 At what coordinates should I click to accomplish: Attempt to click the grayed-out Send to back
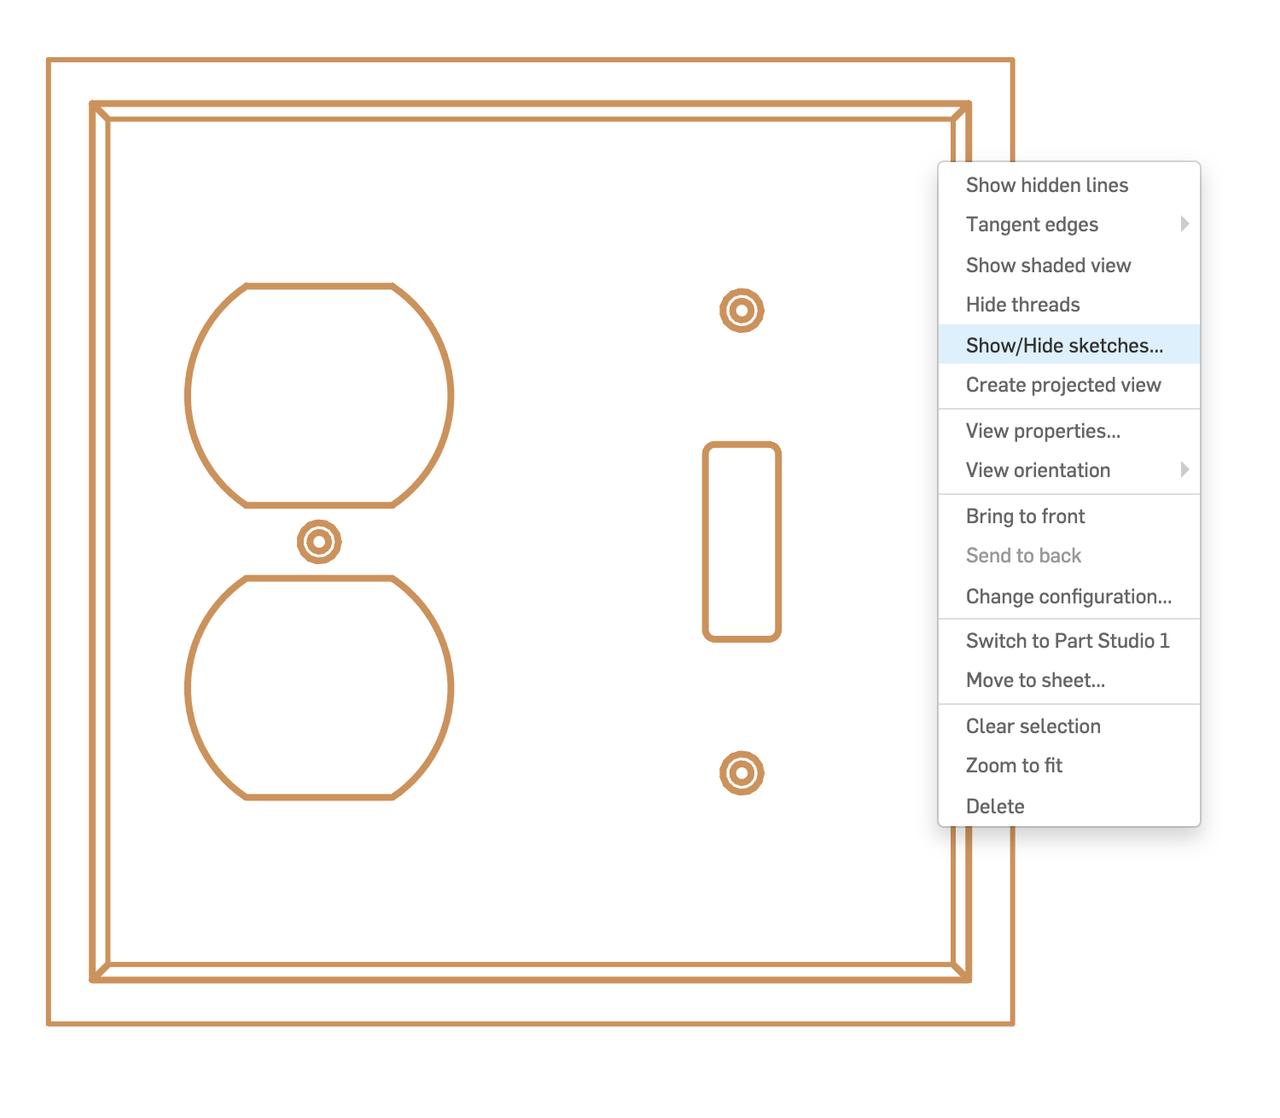tap(1023, 555)
